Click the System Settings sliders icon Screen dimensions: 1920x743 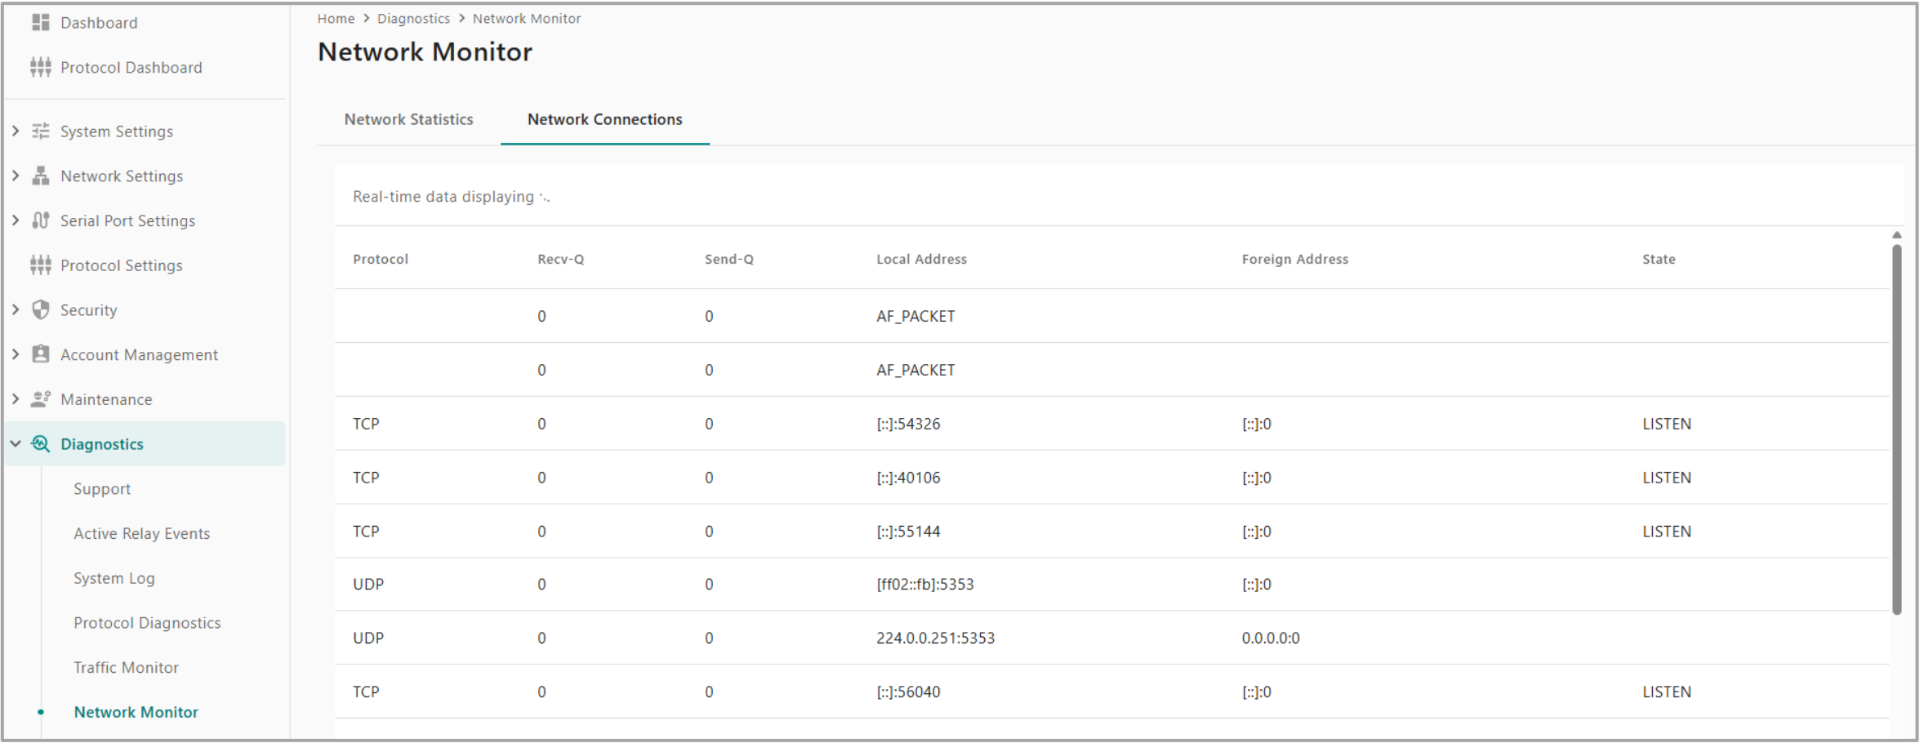[40, 131]
